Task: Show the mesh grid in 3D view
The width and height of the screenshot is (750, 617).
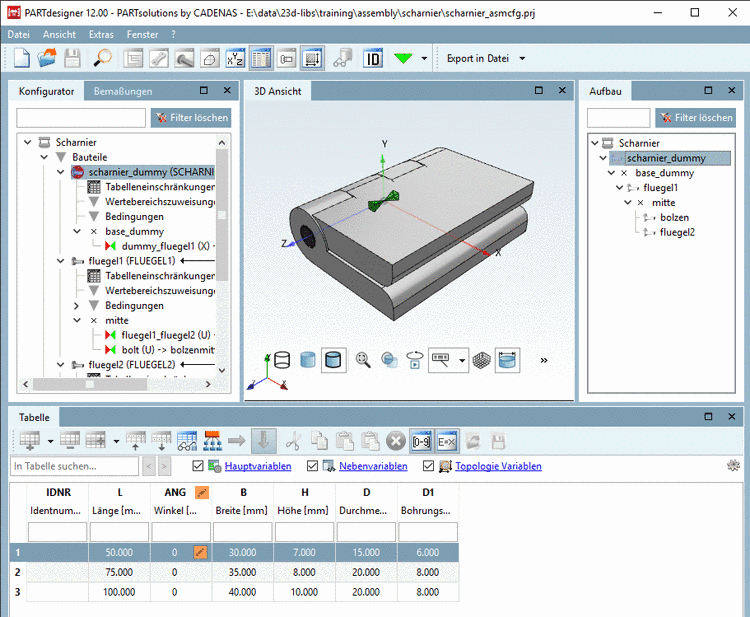Action: click(481, 359)
